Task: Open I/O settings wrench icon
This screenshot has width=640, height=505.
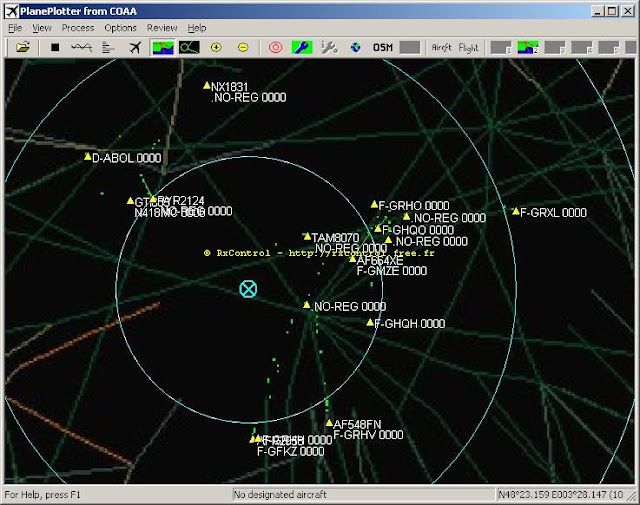Action: [329, 48]
